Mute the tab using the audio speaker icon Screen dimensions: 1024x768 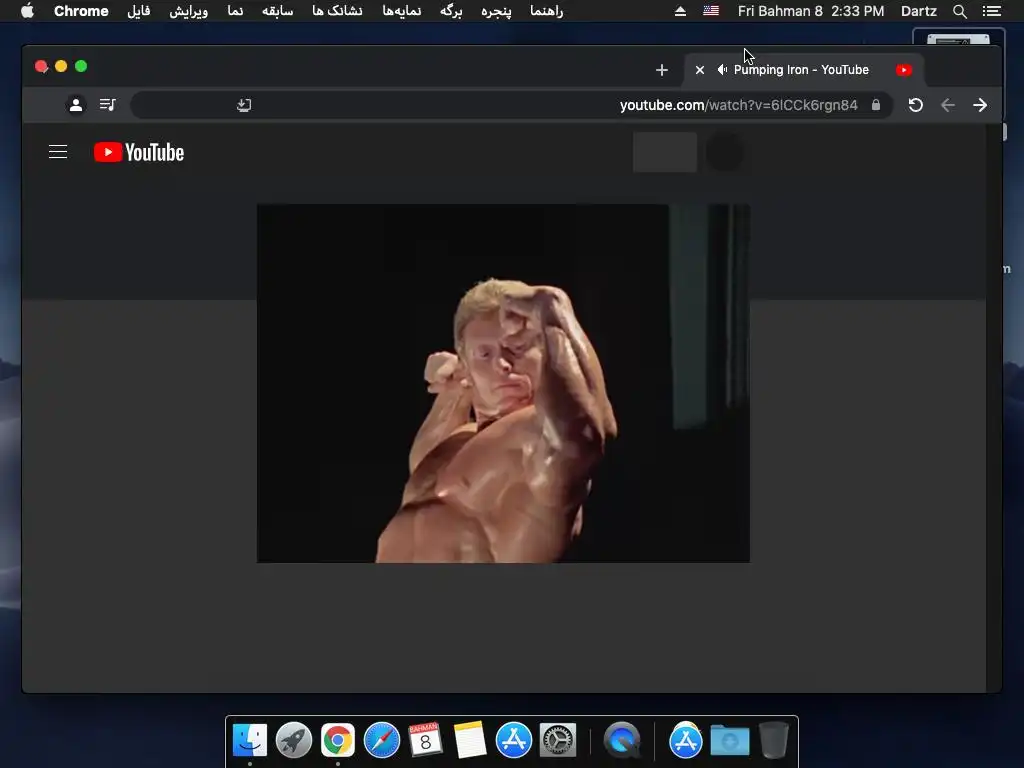(x=722, y=70)
